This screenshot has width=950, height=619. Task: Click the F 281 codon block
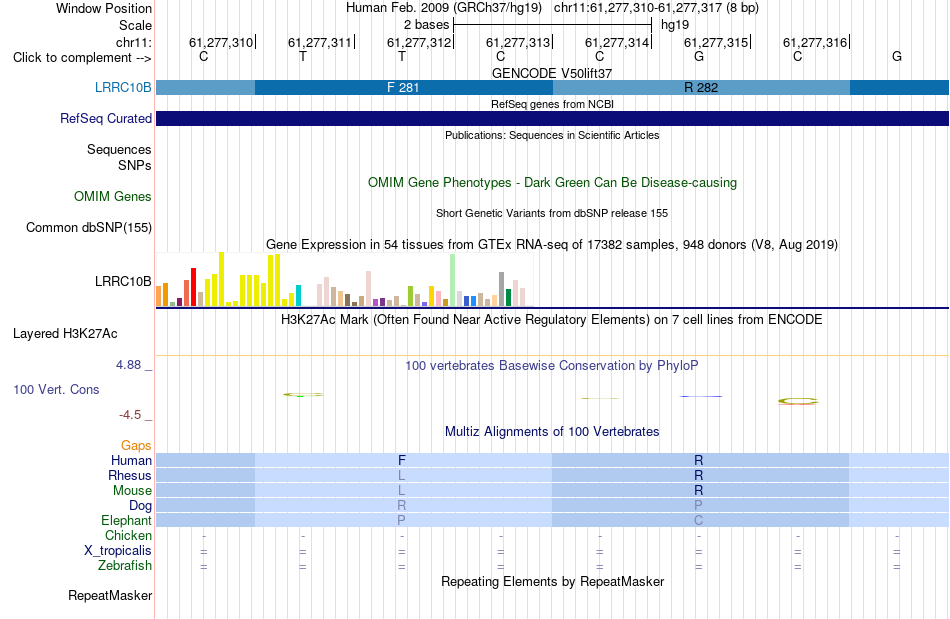[x=404, y=87]
